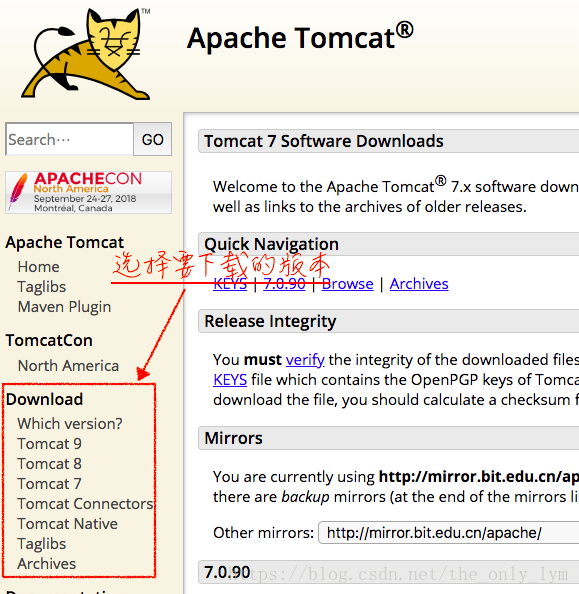The image size is (579, 594).
Task: Click the Apache Tomcat cat logo
Action: coord(86,54)
